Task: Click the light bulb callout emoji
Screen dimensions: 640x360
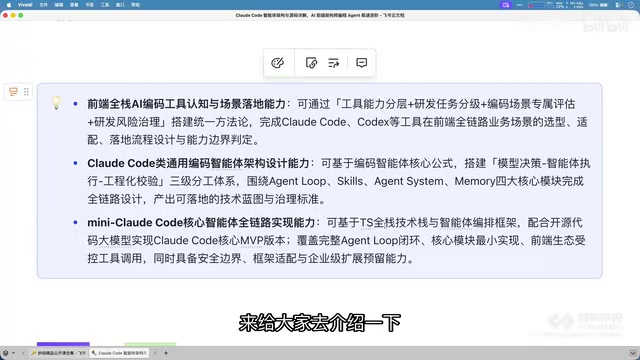Action: pos(56,103)
